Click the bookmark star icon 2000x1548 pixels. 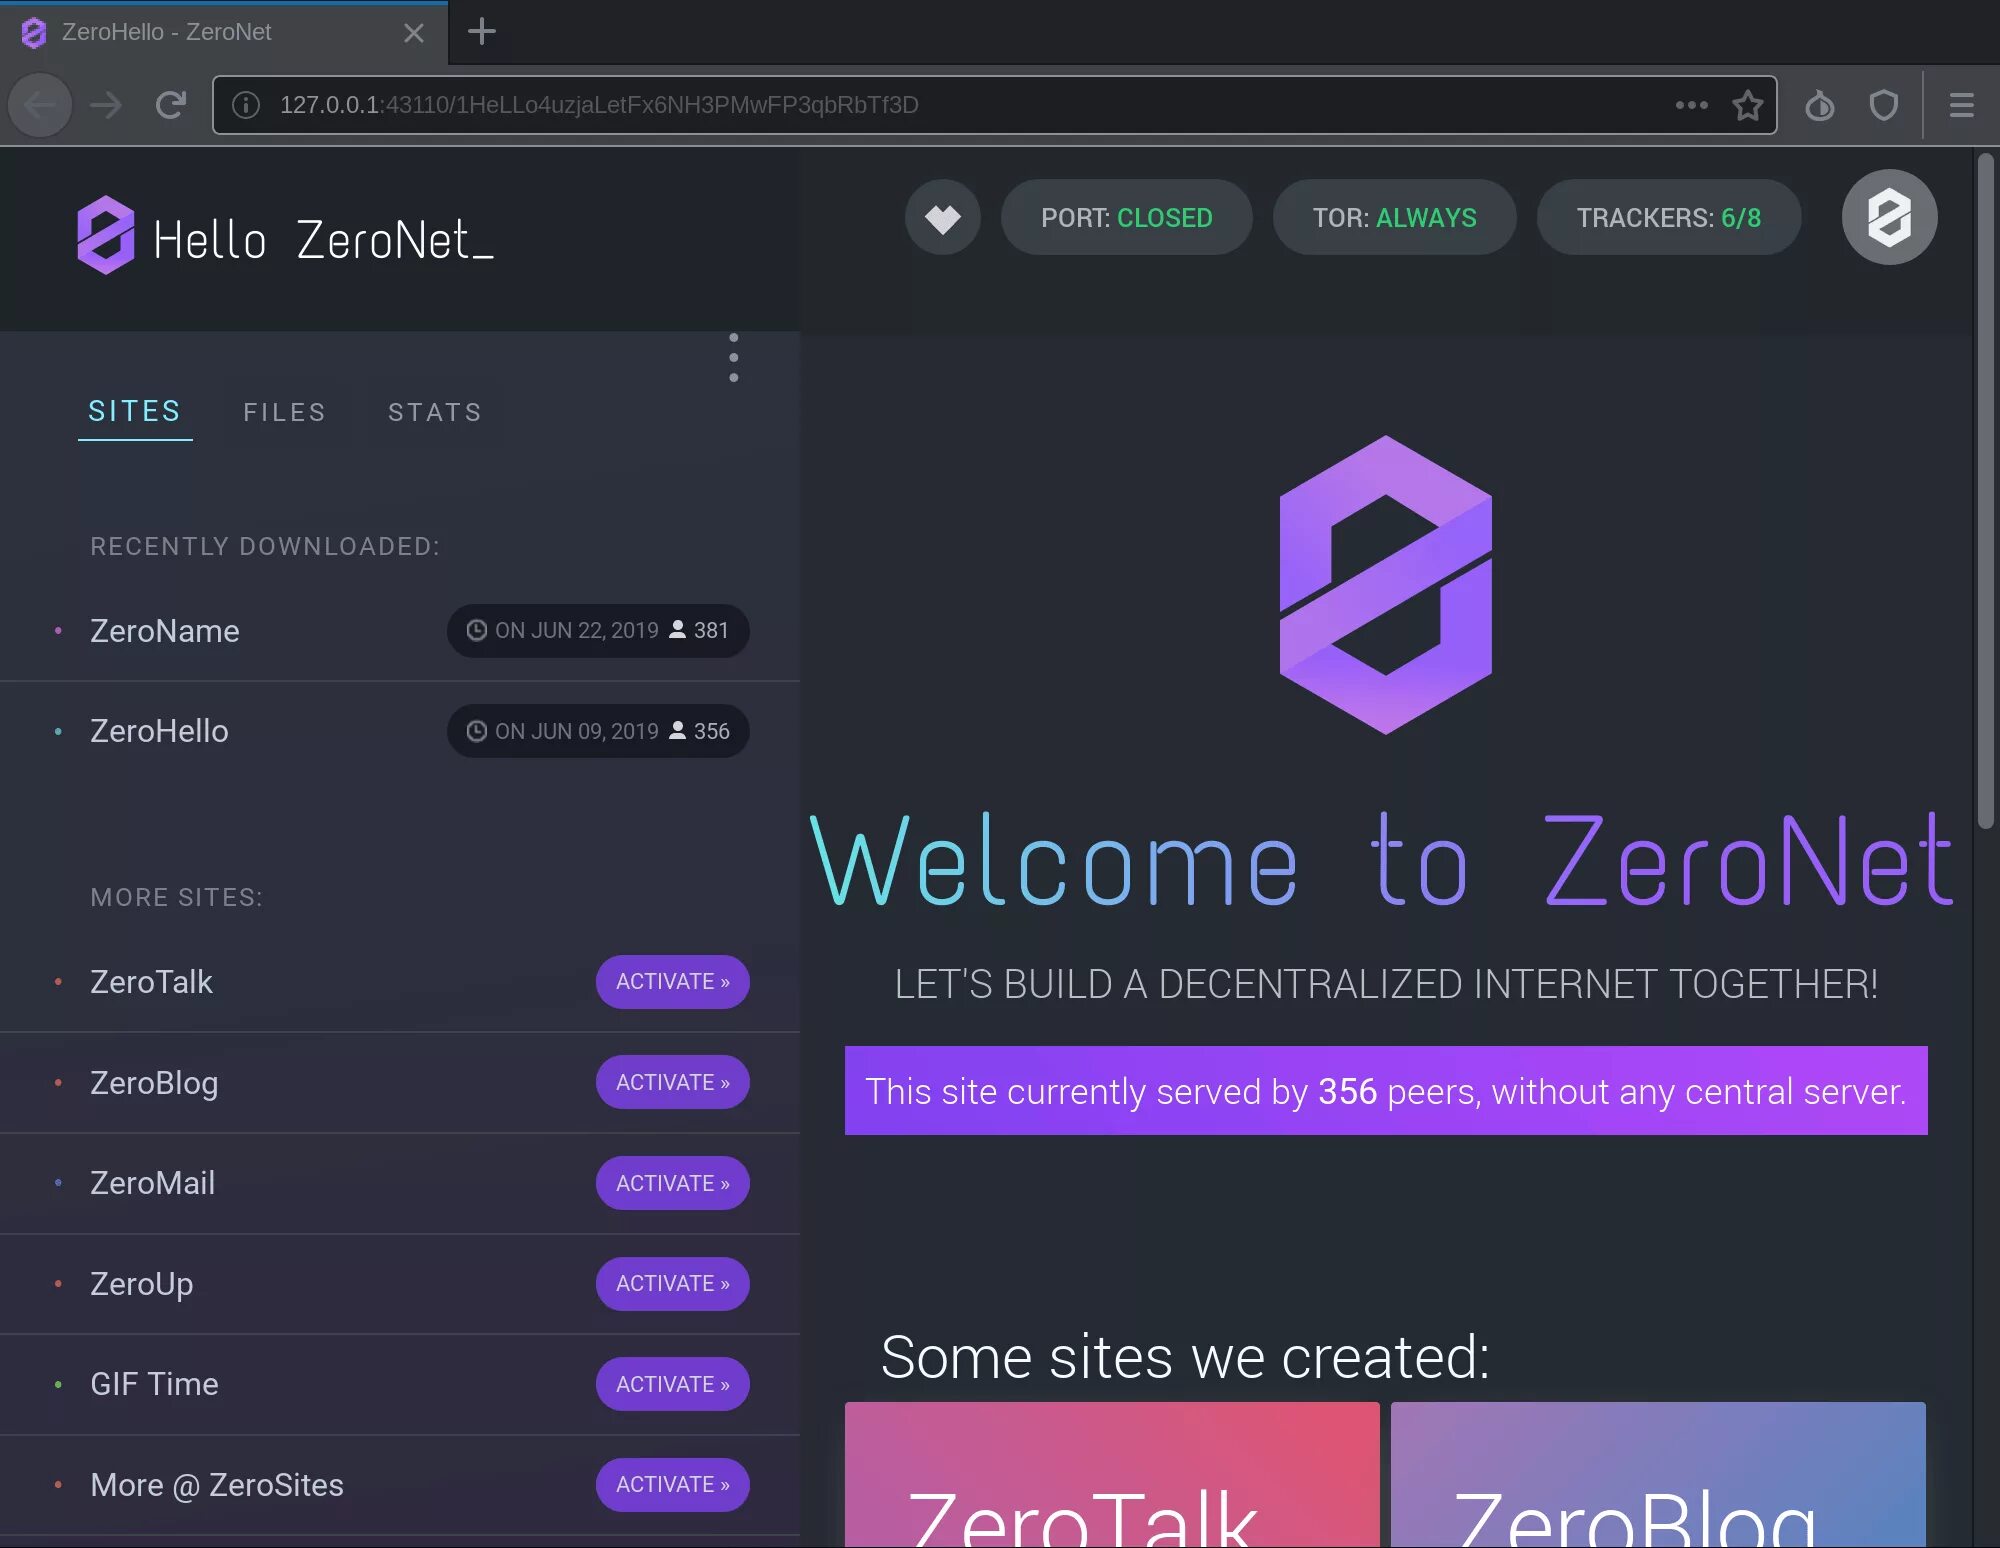[1747, 105]
